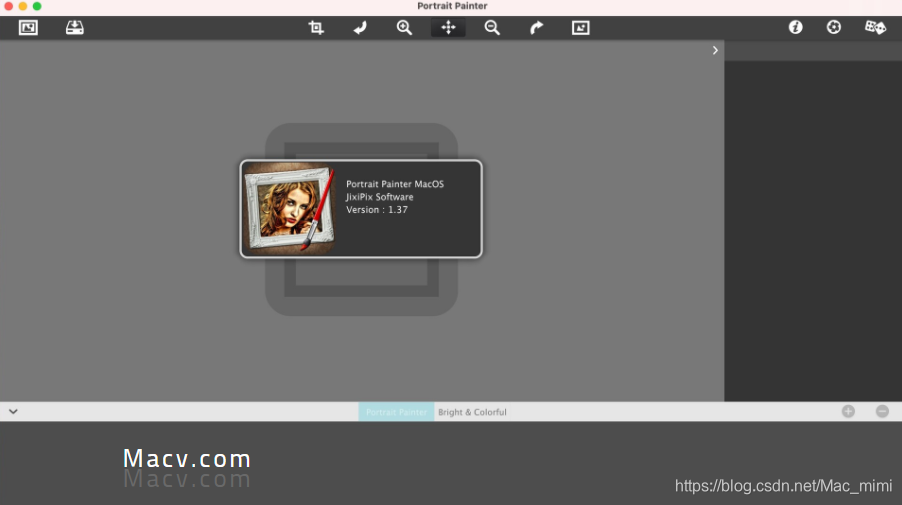Open image file icon in toolbar
The height and width of the screenshot is (505, 902).
28,28
